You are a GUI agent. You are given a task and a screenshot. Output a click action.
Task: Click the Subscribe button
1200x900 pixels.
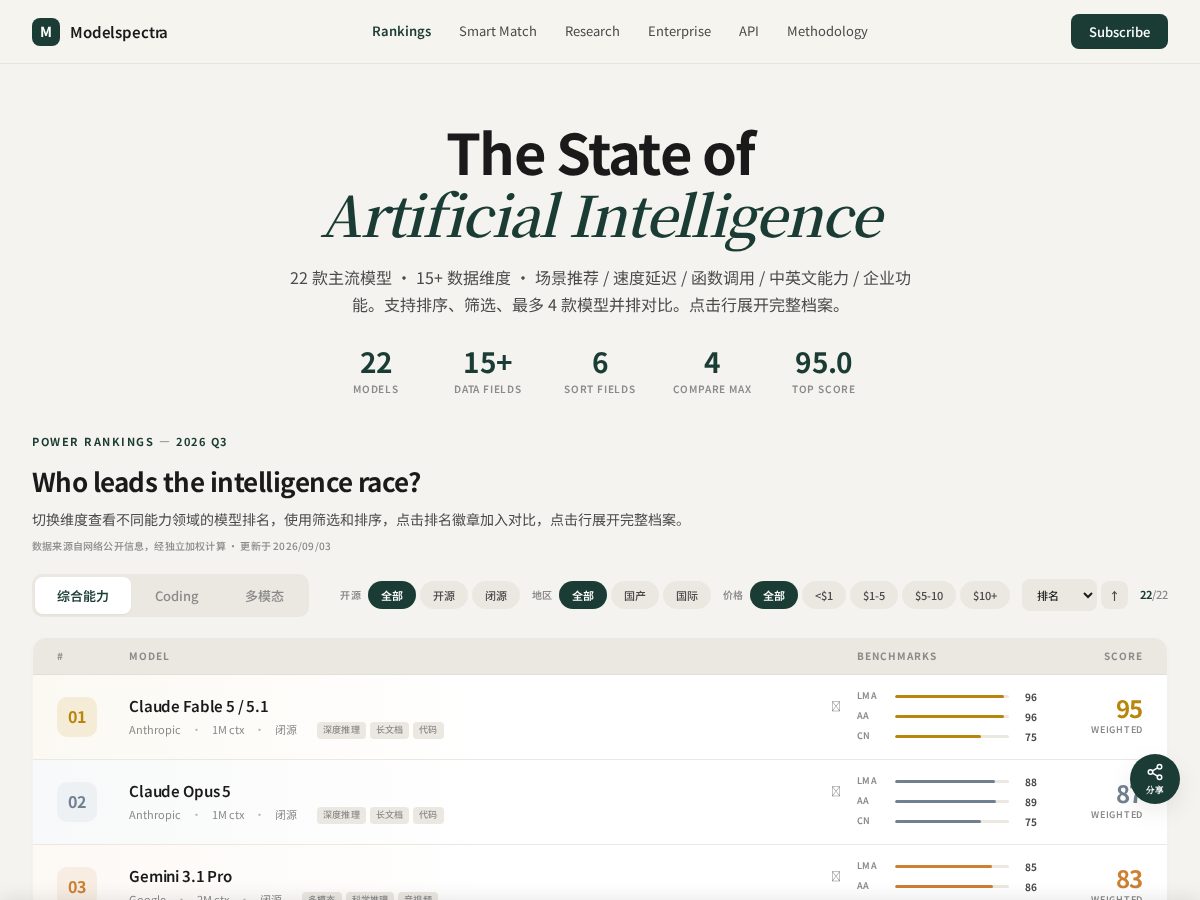(x=1119, y=31)
